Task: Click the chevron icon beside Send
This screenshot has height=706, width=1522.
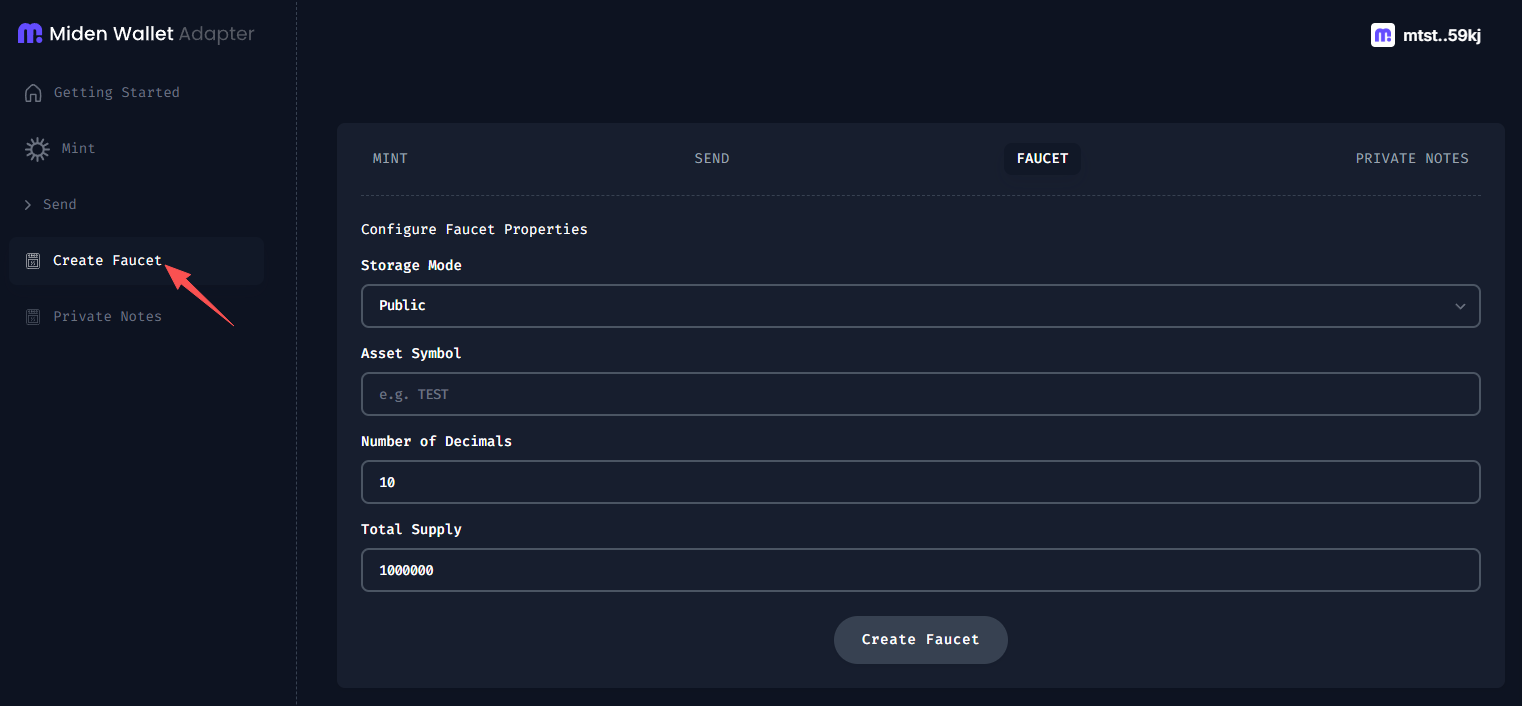Action: point(28,204)
